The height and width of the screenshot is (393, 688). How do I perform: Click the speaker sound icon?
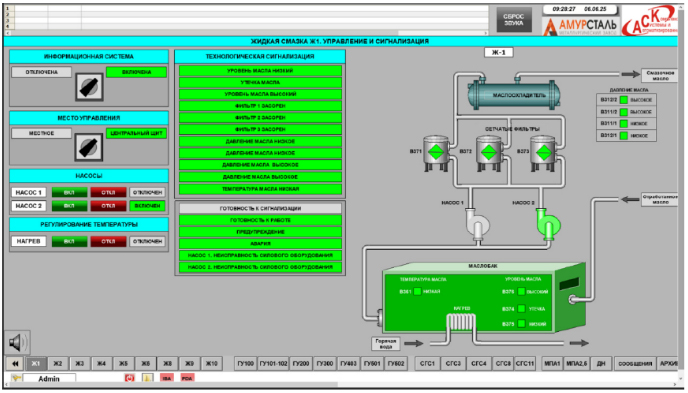tap(18, 342)
